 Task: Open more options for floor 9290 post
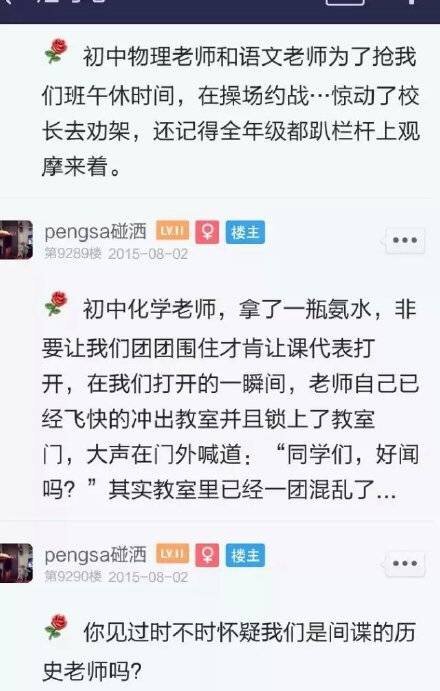coord(405,564)
